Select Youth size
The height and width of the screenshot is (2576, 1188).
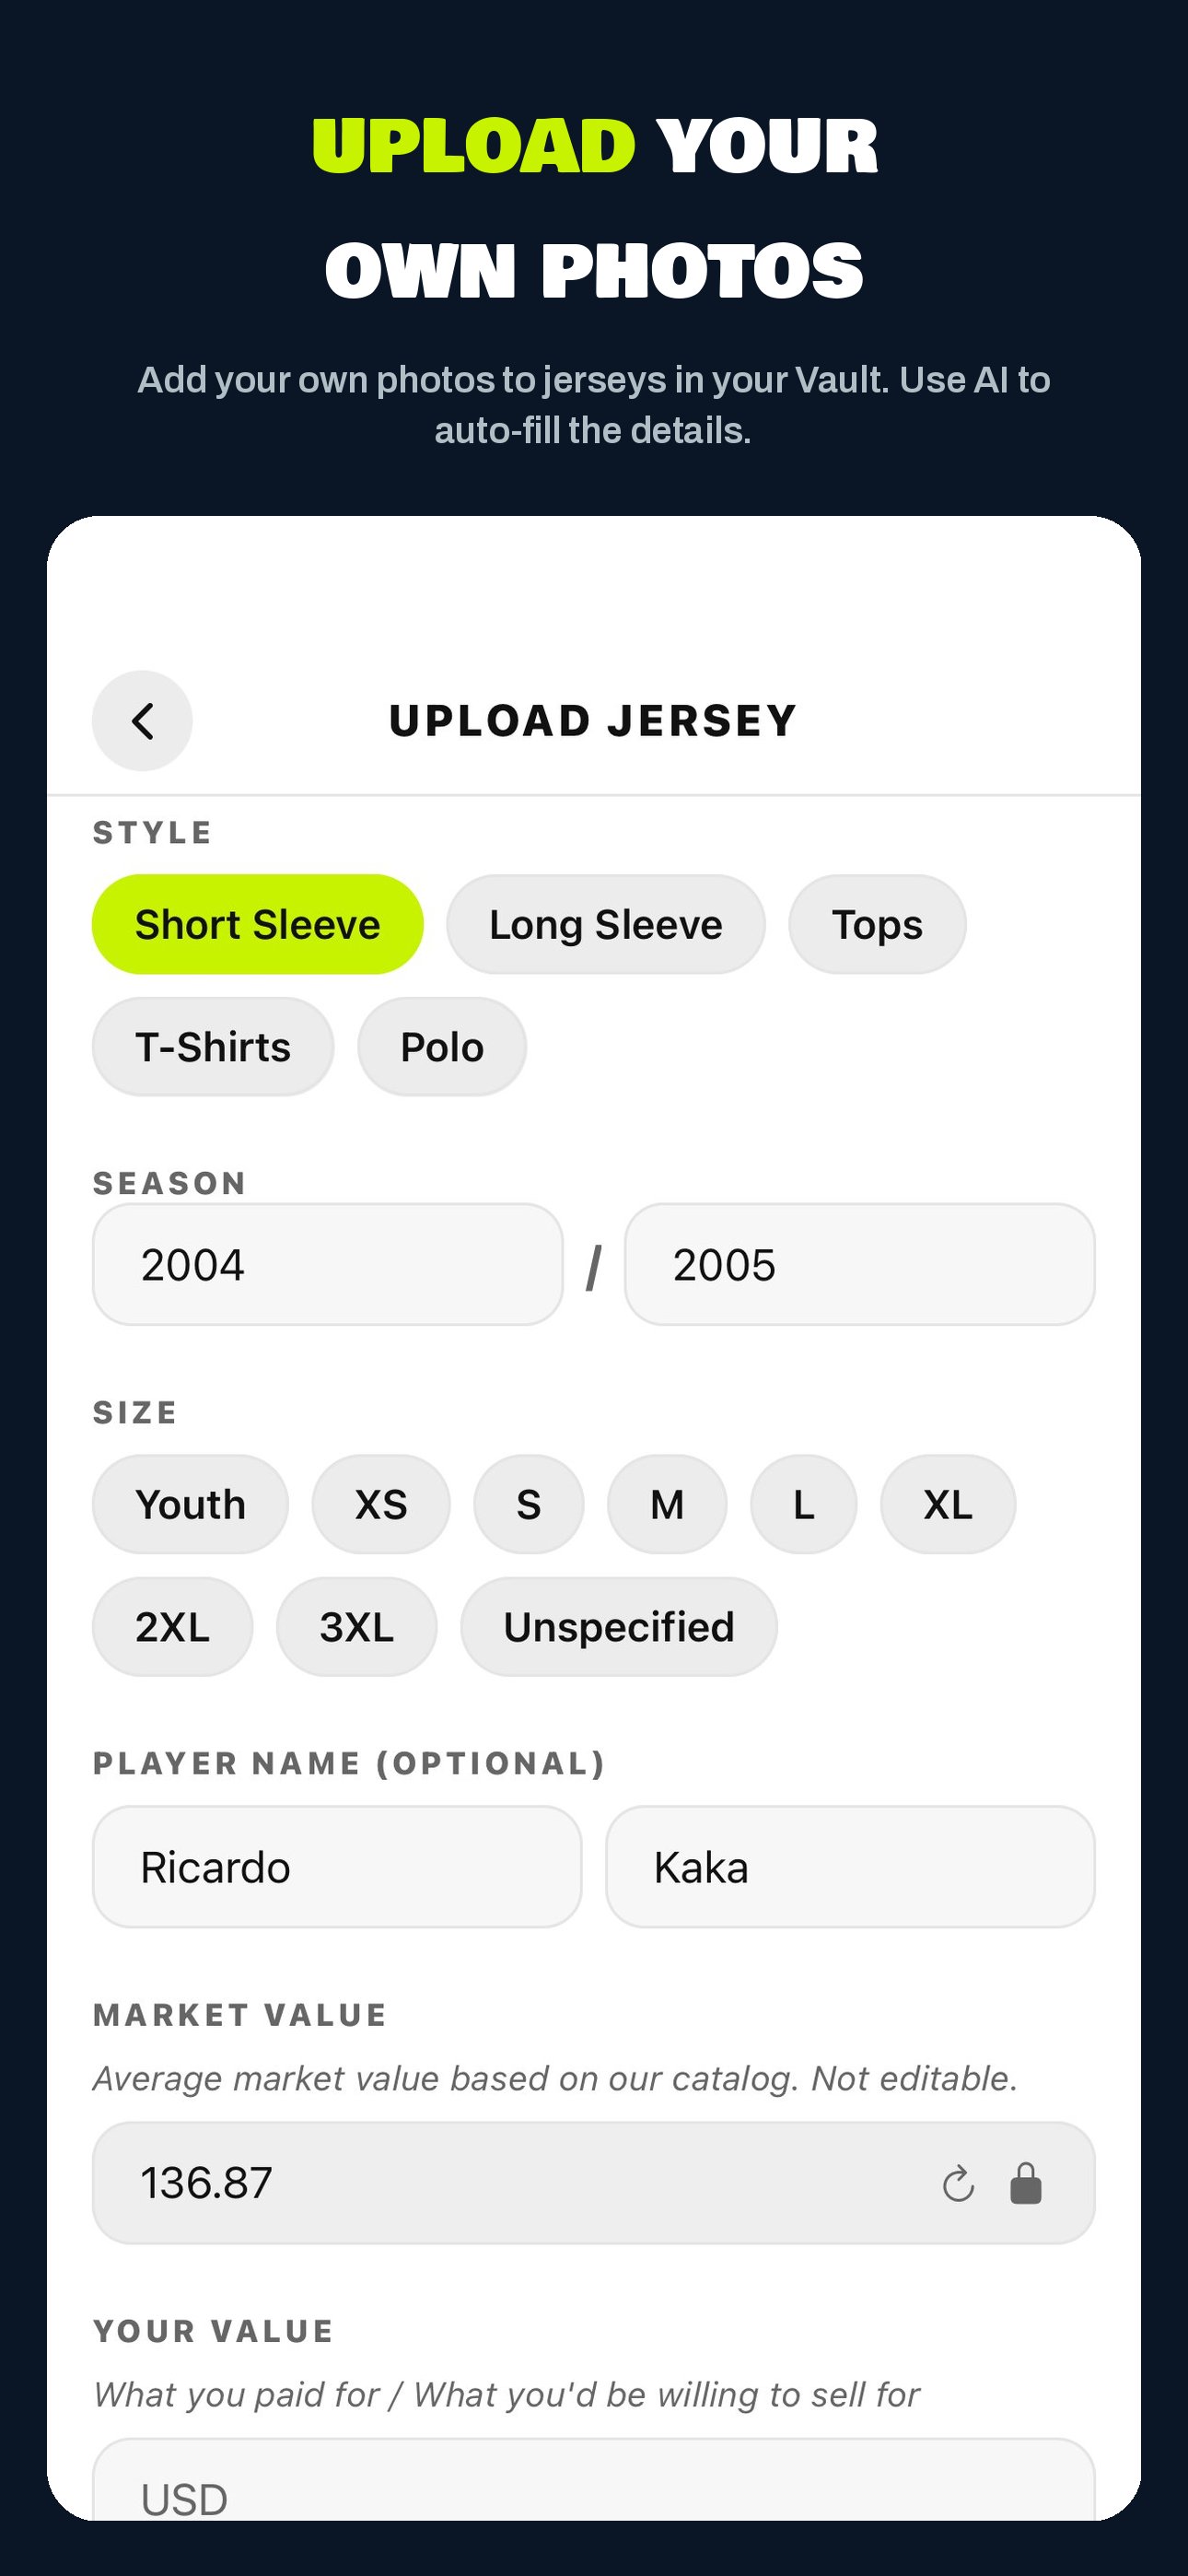coord(190,1504)
